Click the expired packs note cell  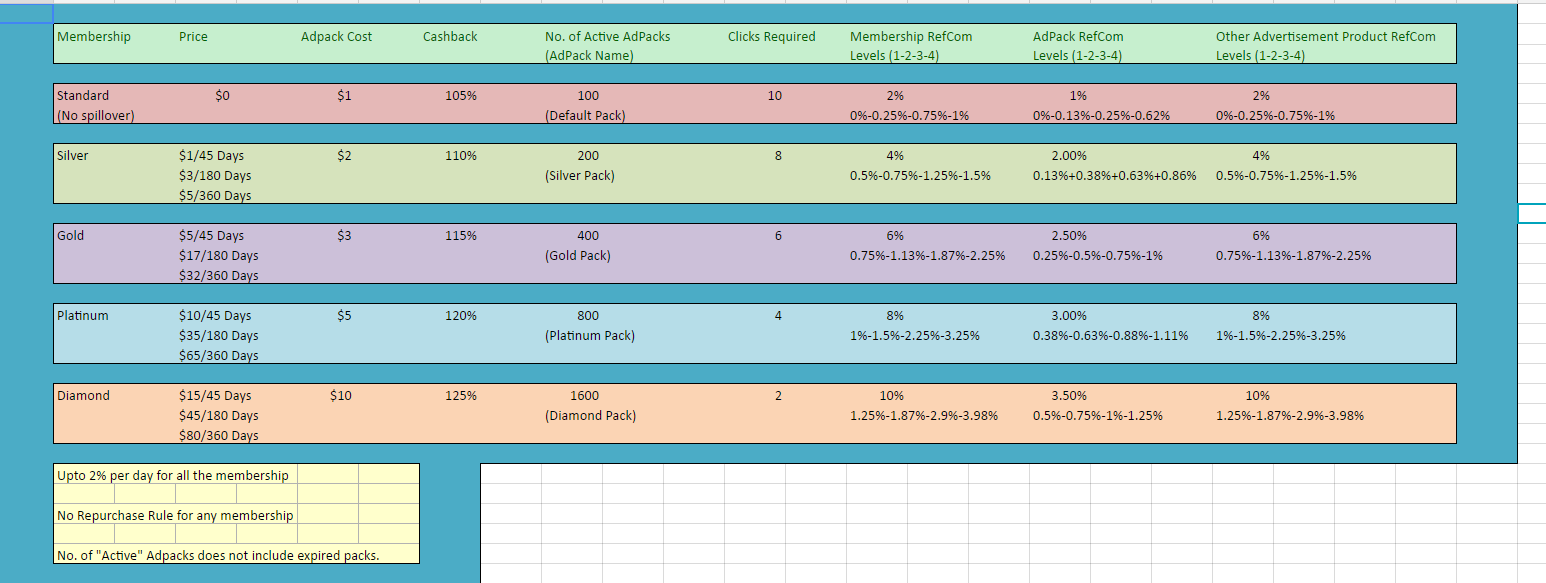tap(218, 555)
